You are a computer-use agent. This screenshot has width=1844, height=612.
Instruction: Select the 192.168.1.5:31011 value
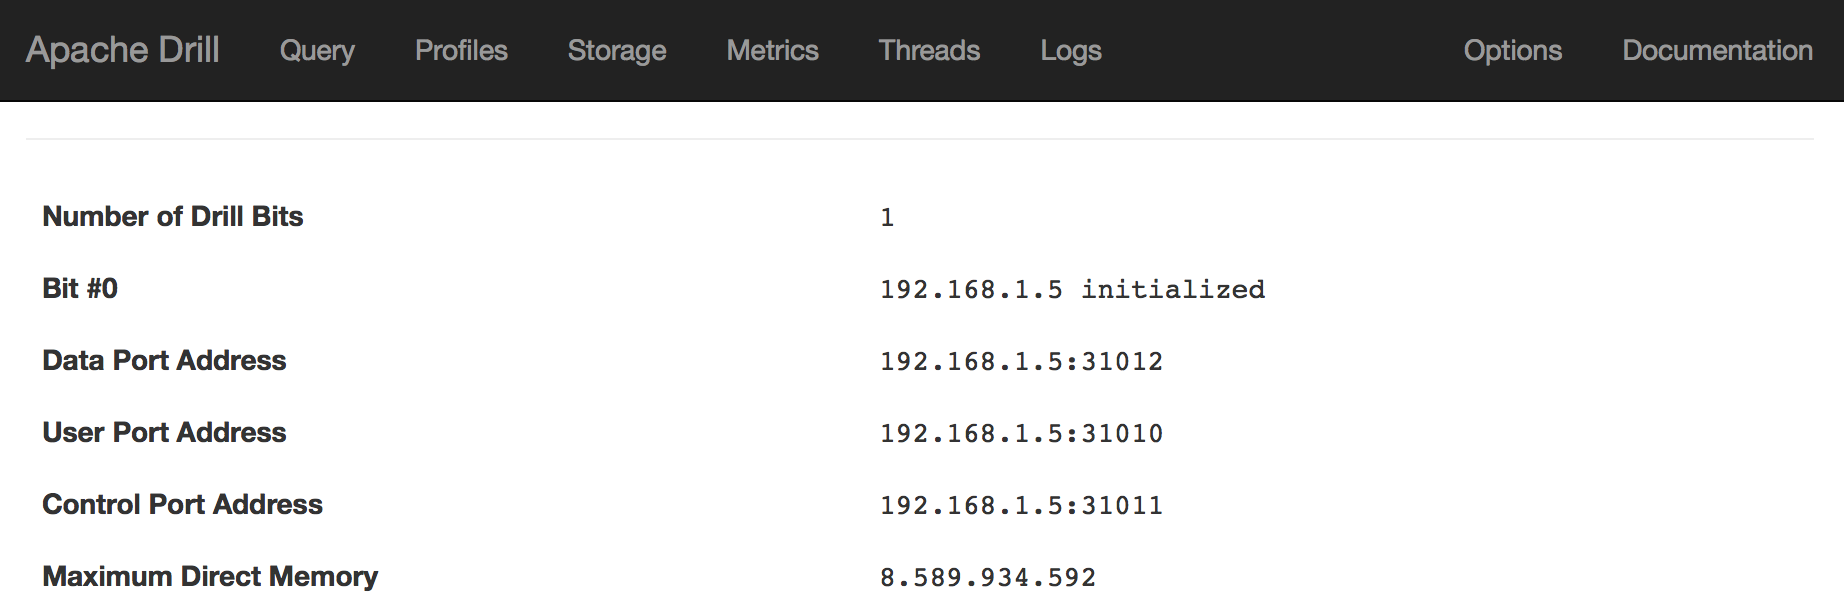pyautogui.click(x=1021, y=505)
